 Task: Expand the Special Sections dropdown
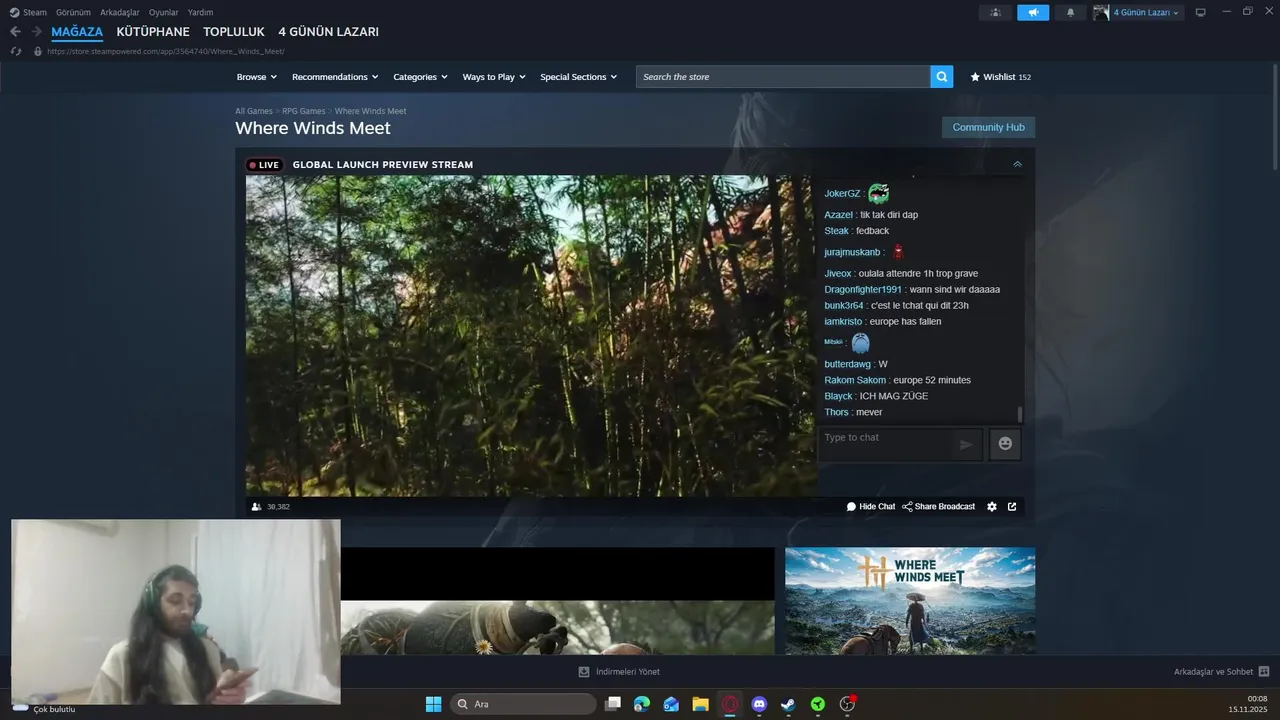(579, 77)
